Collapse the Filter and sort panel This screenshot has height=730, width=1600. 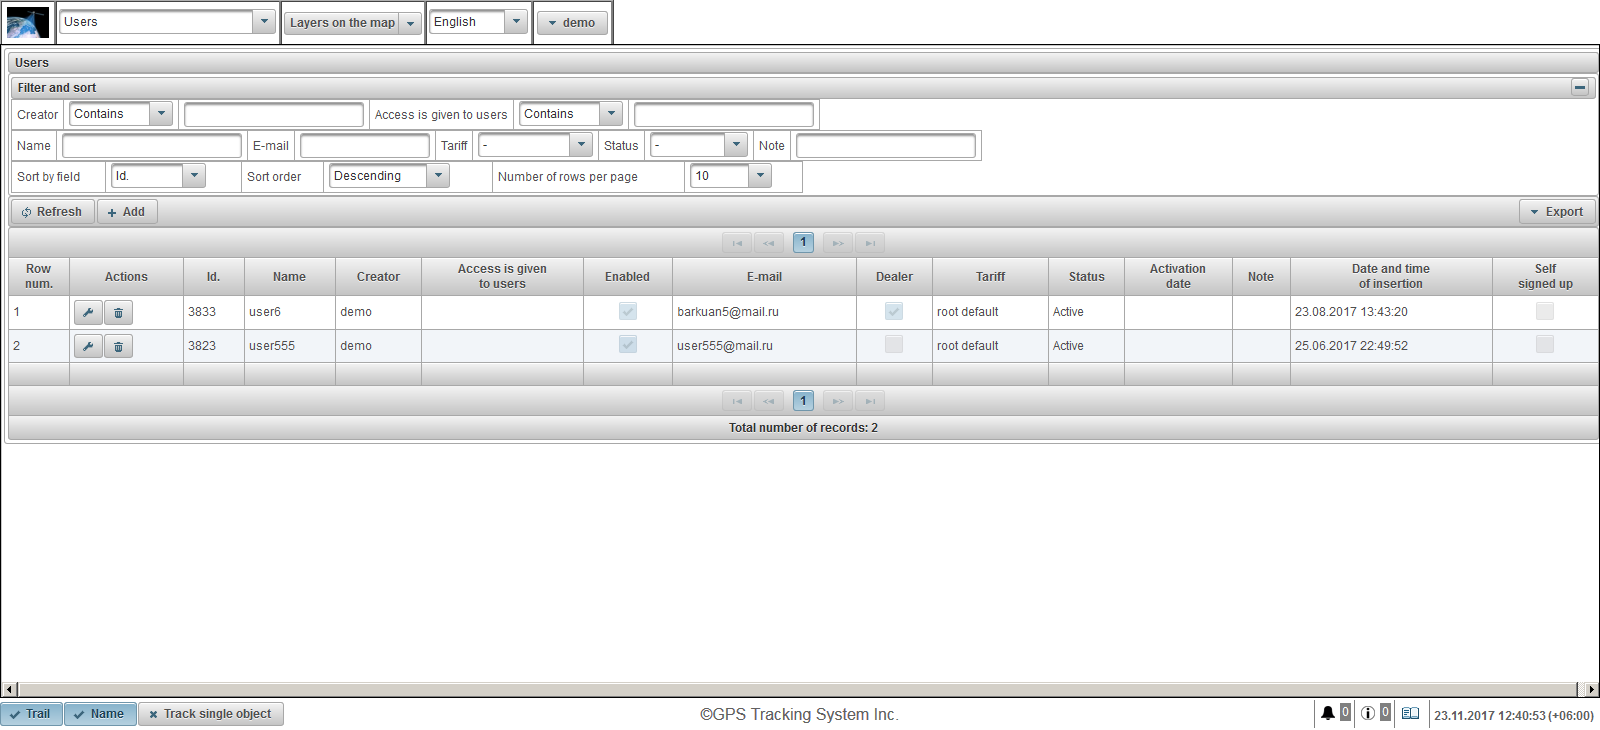(x=1580, y=88)
